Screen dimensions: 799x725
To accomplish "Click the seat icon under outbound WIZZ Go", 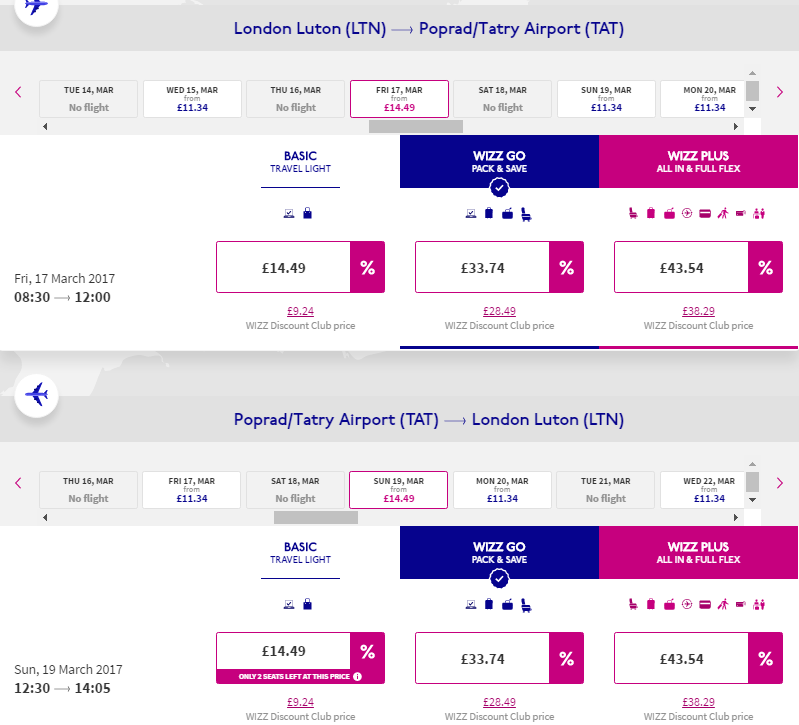I will [525, 213].
